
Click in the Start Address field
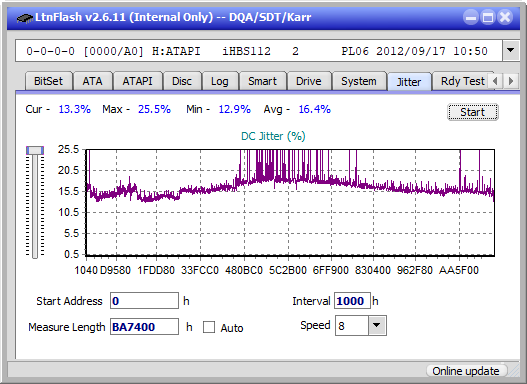tap(144, 301)
